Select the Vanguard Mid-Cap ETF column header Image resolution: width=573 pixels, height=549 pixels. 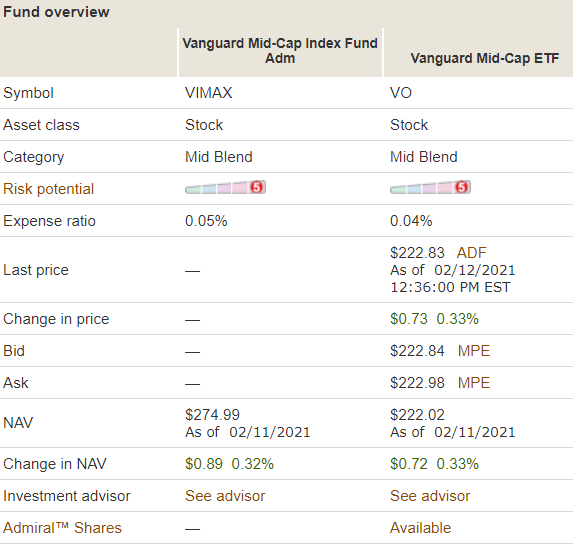coord(485,58)
